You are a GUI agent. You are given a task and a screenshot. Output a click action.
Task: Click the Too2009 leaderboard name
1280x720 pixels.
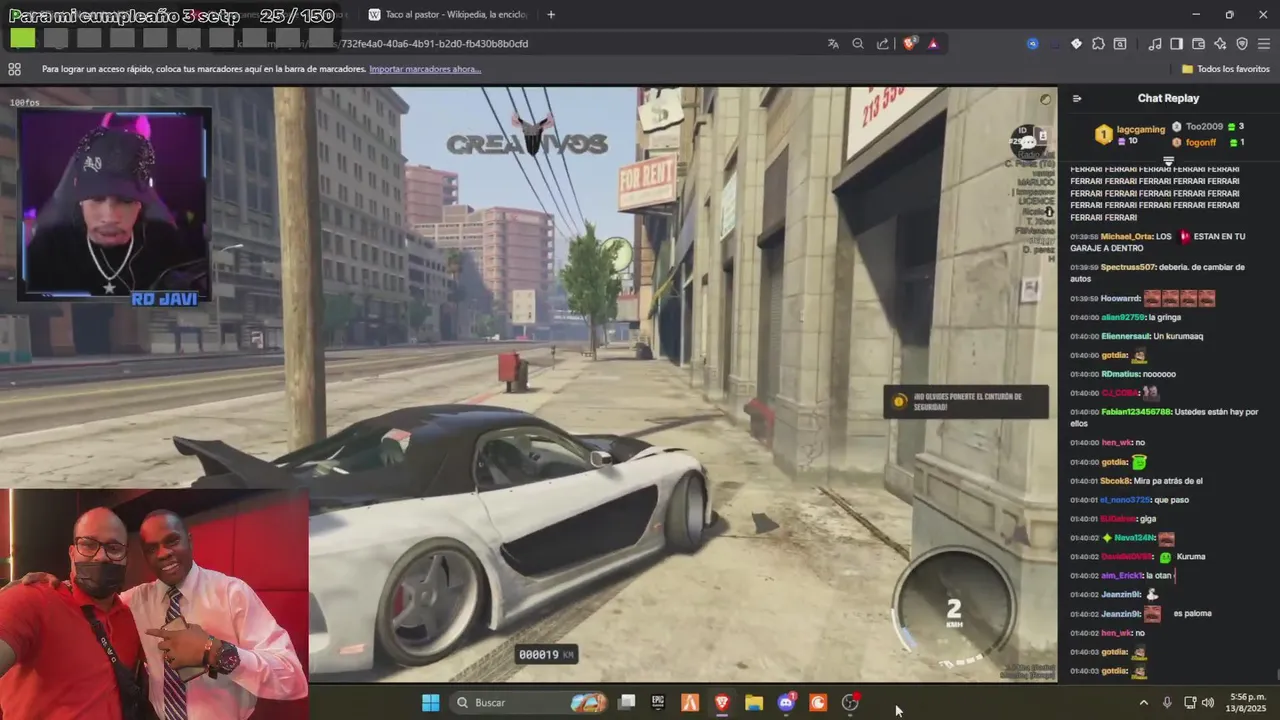coord(1204,127)
